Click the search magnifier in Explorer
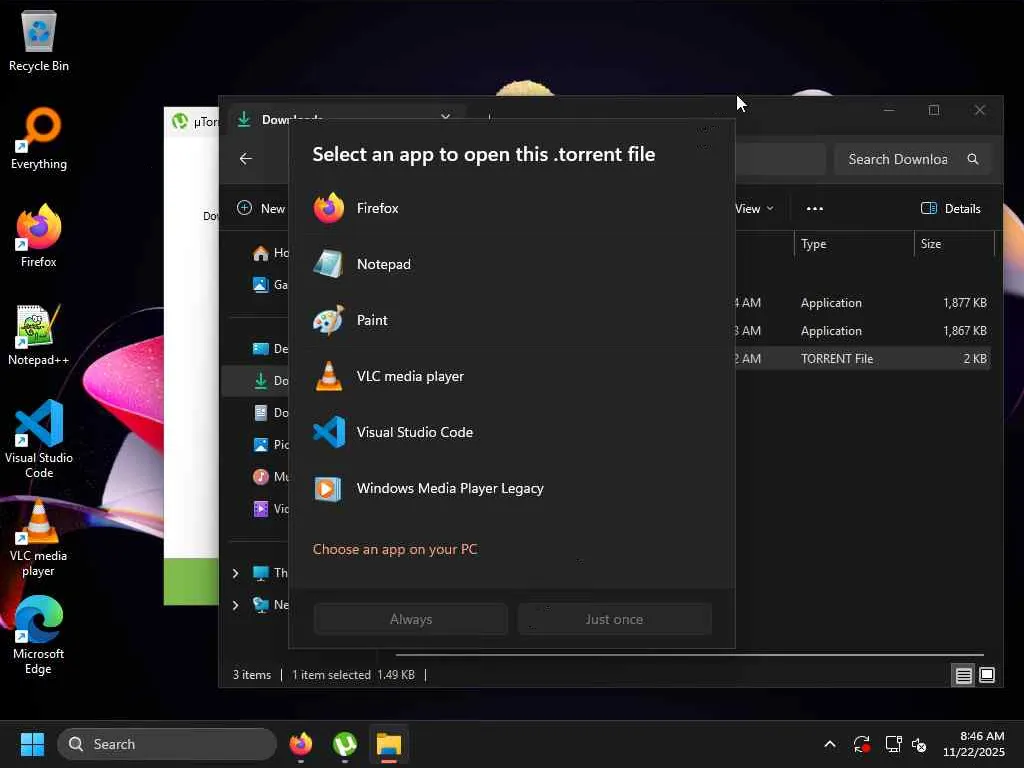Screen dimensions: 1024x768 coord(972,159)
